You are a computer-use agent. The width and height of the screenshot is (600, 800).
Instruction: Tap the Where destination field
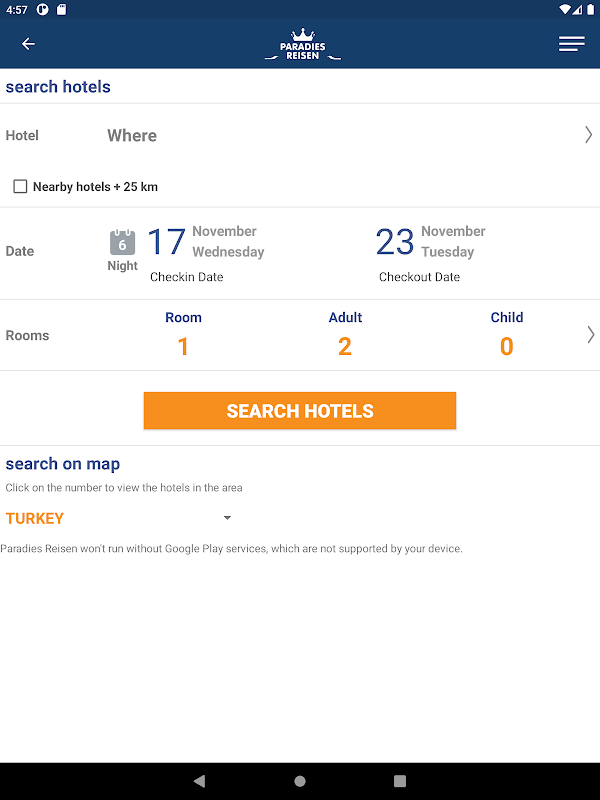pos(132,135)
